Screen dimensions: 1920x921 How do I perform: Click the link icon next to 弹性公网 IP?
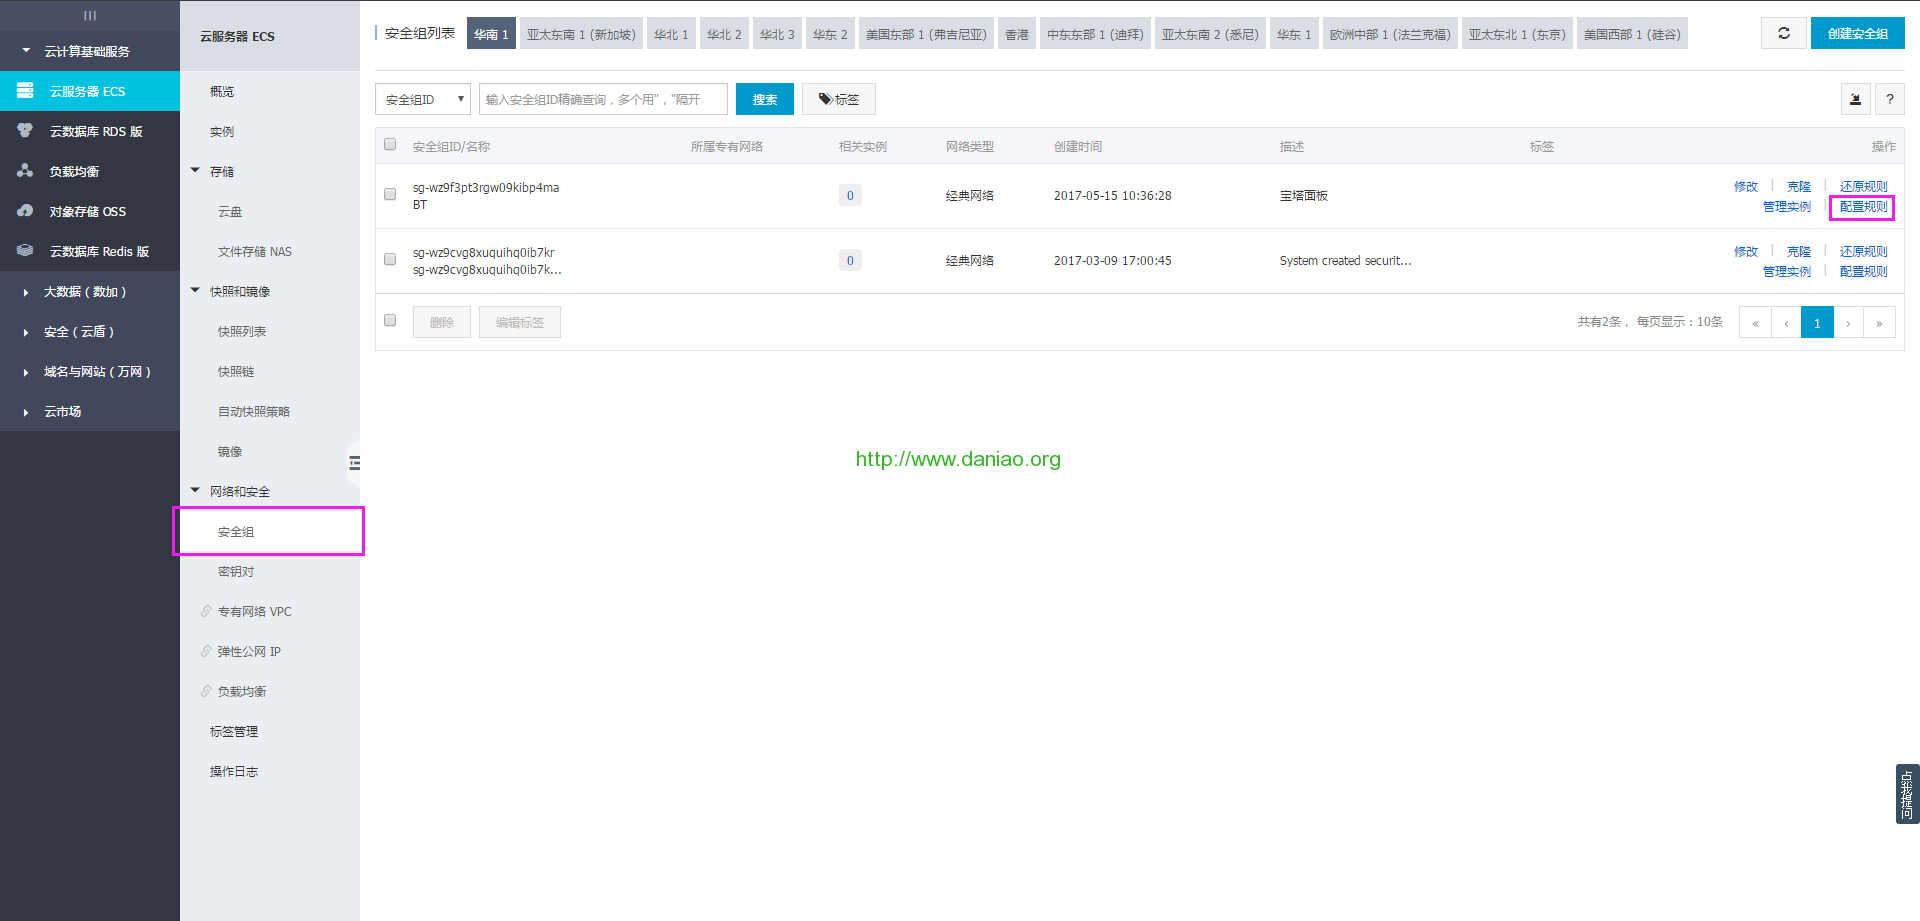tap(206, 651)
